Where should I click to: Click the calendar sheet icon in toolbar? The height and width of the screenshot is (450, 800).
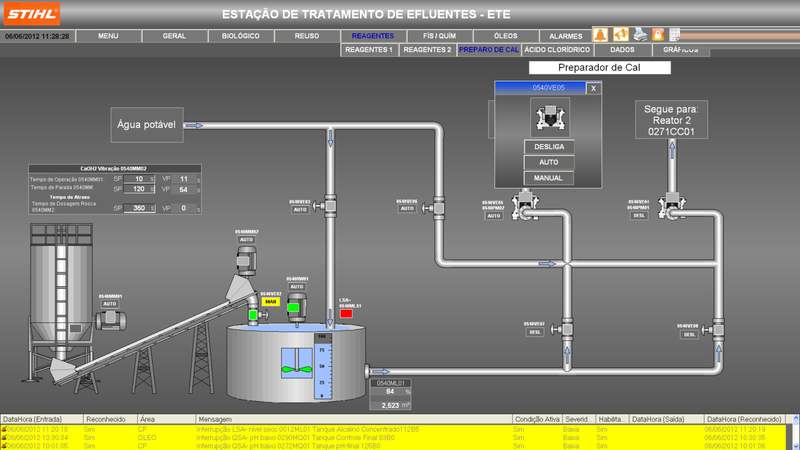674,35
